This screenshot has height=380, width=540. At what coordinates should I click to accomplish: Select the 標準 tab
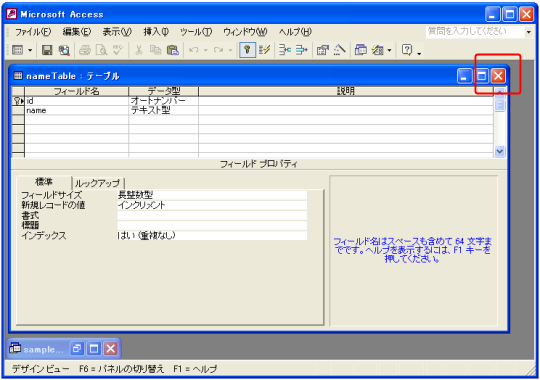[x=44, y=182]
